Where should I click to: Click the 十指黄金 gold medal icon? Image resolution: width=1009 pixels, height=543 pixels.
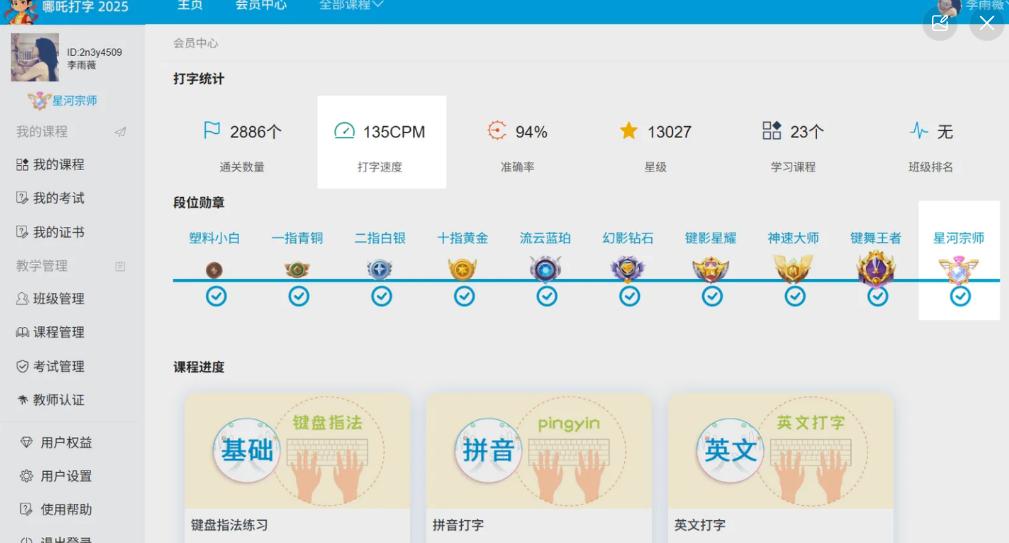[x=463, y=270]
